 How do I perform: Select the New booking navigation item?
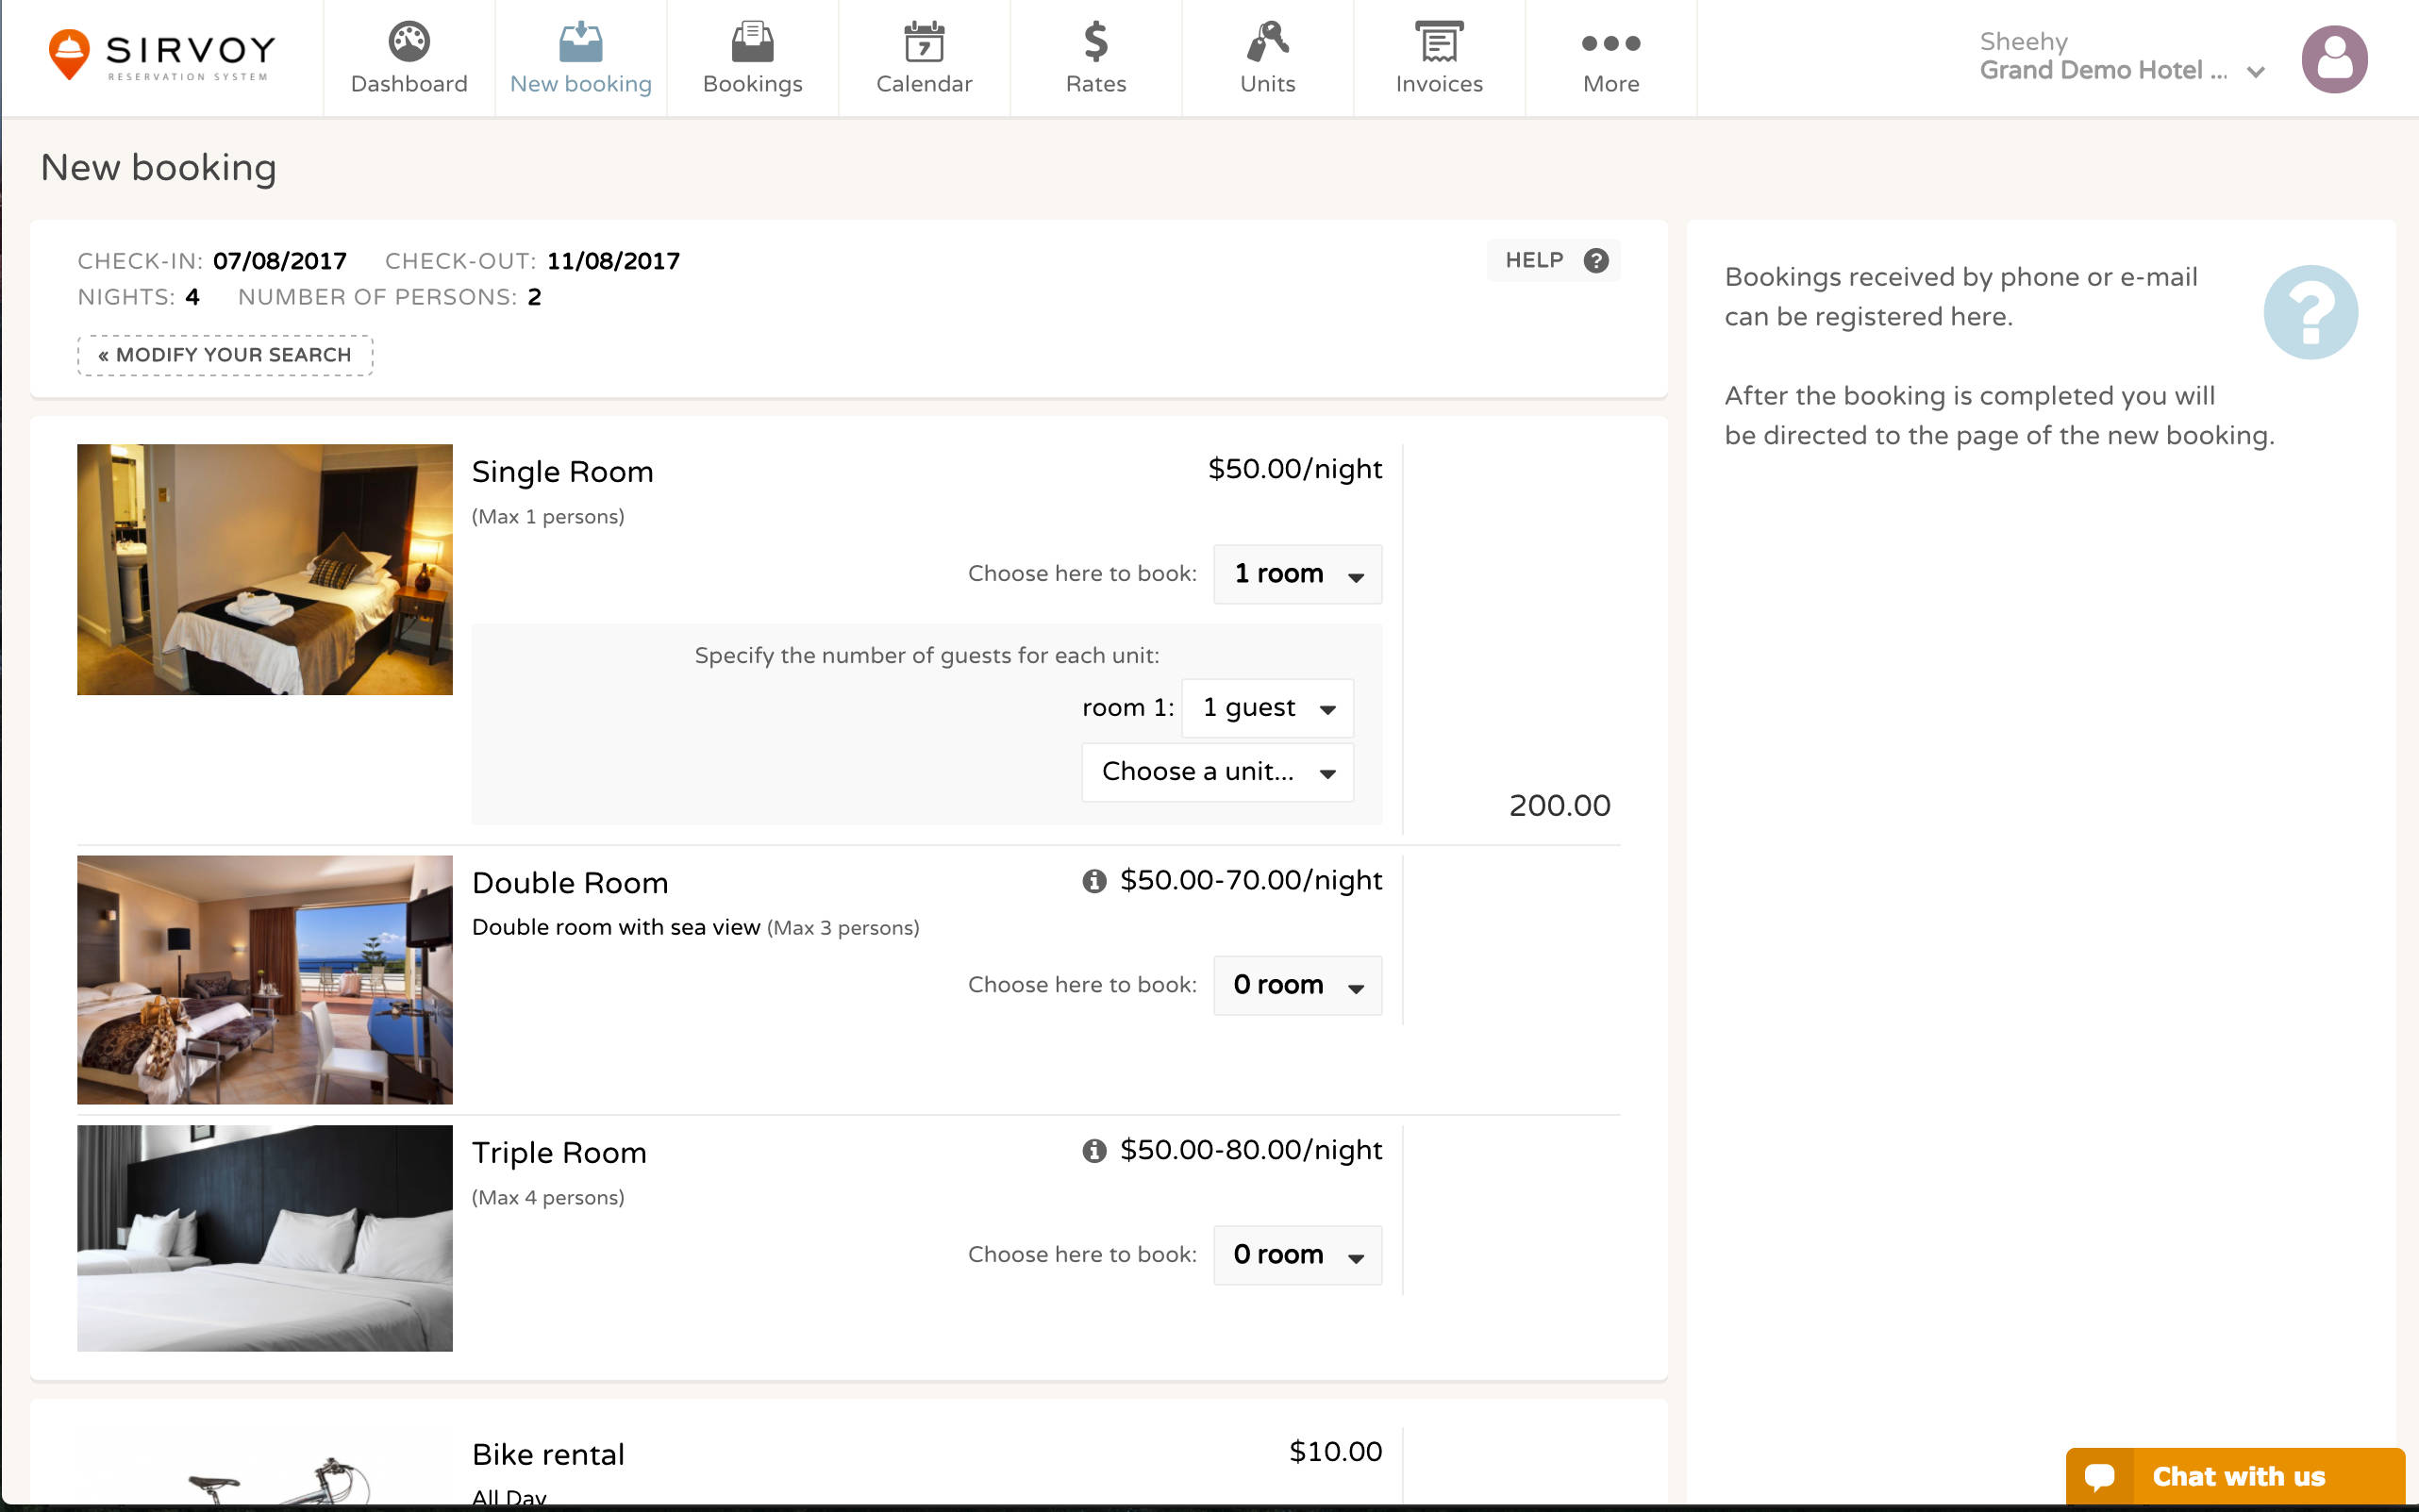coord(580,55)
